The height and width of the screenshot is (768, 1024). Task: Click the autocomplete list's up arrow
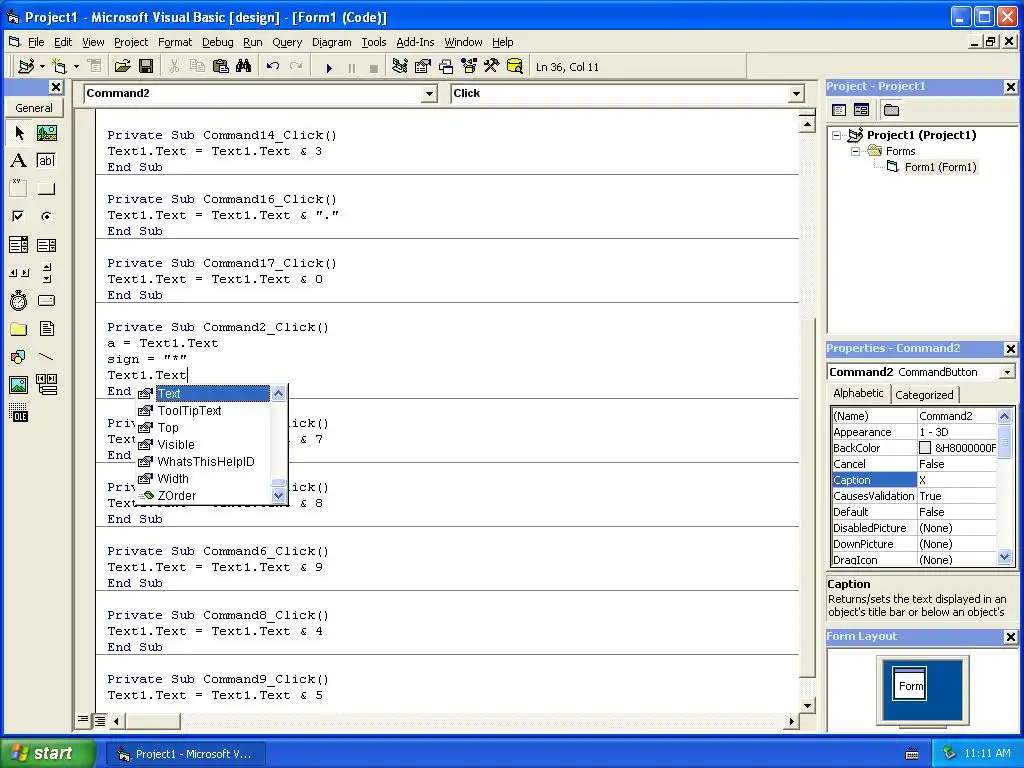click(x=278, y=393)
